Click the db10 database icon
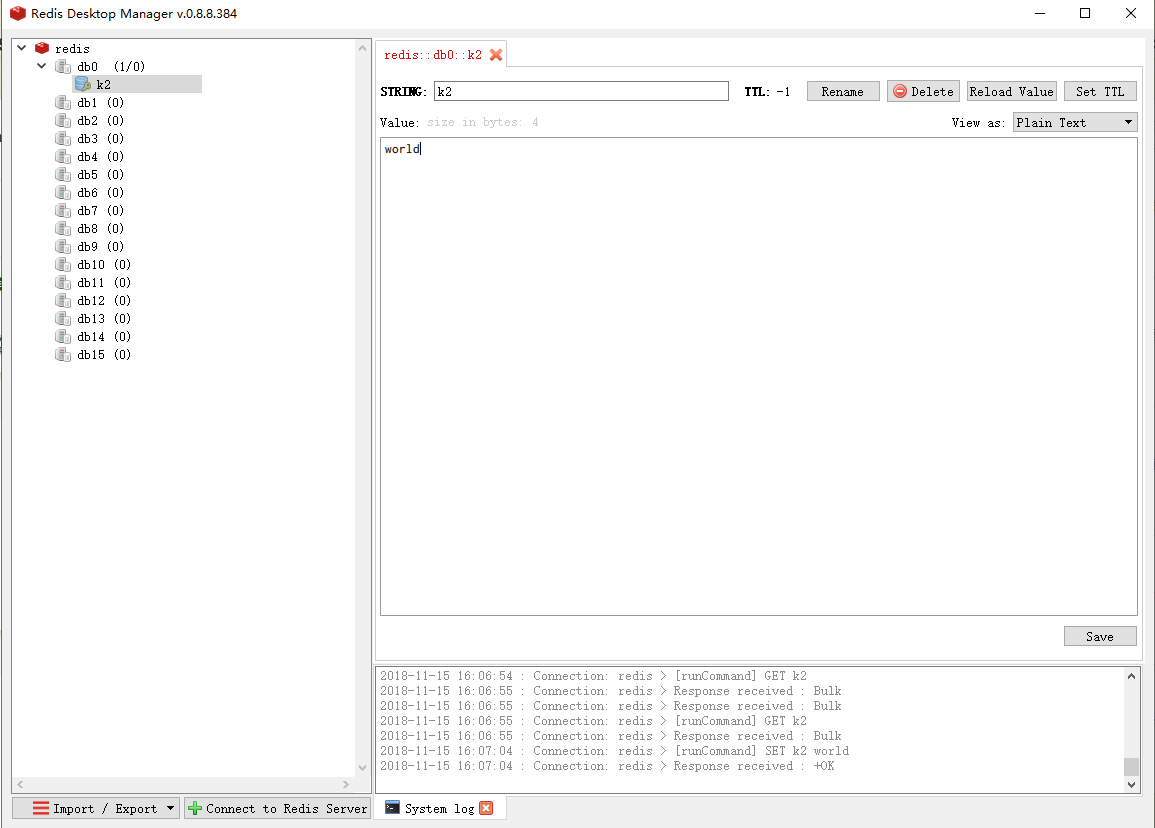Image resolution: width=1155 pixels, height=828 pixels. 63,264
